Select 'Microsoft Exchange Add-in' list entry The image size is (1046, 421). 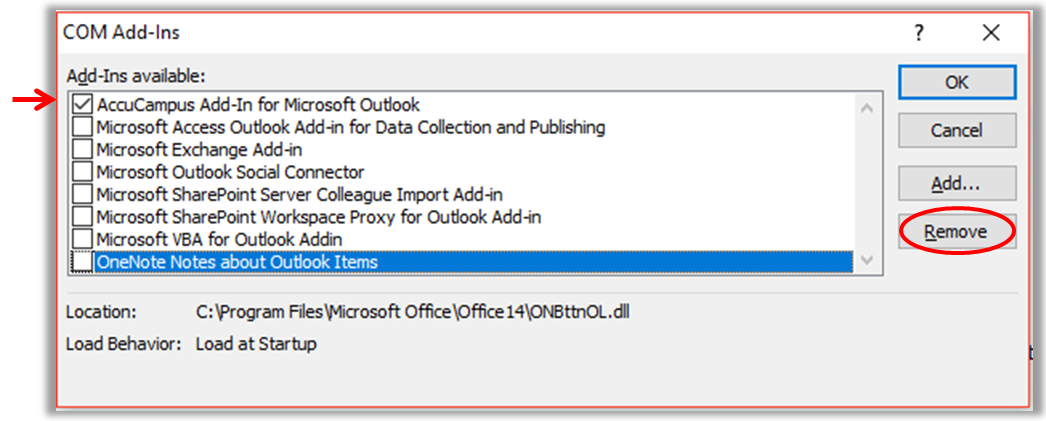click(199, 149)
